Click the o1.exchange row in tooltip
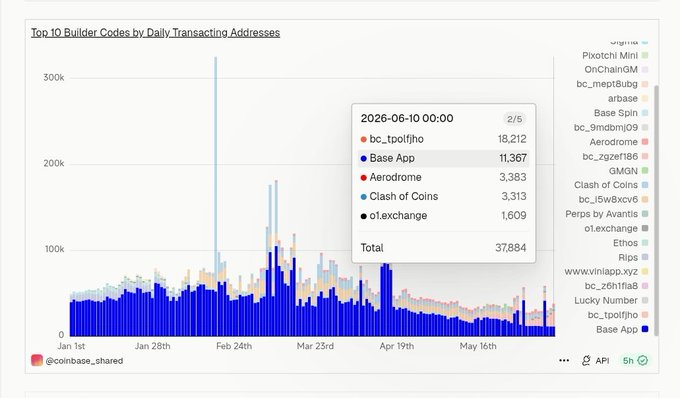 443,215
